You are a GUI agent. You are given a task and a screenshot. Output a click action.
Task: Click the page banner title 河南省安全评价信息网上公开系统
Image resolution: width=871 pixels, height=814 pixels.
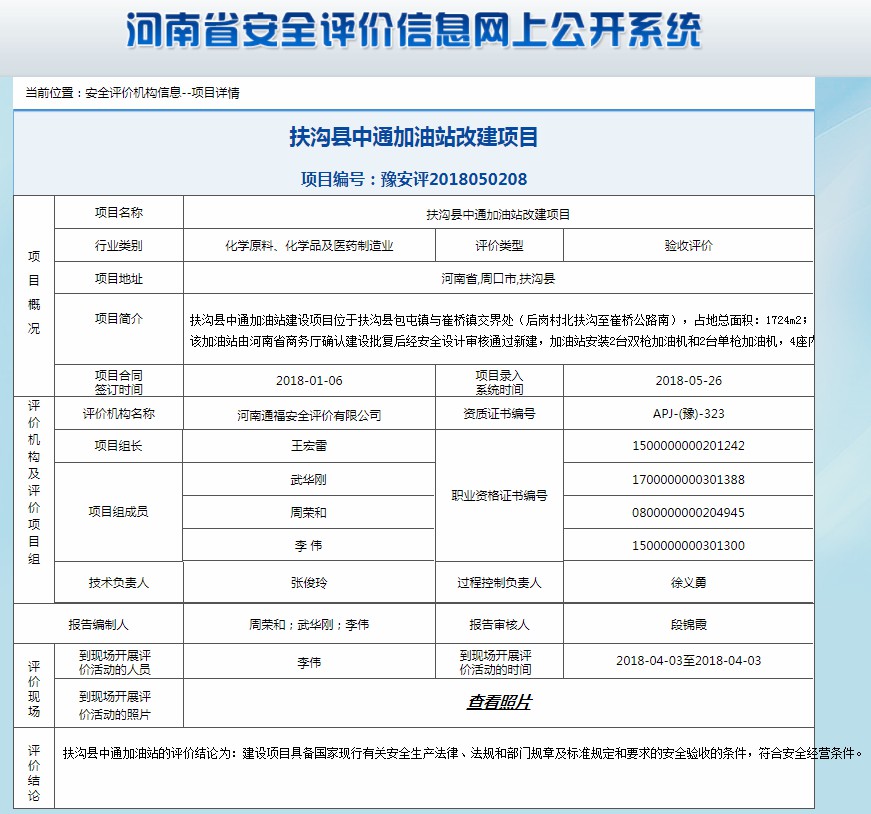pos(414,30)
